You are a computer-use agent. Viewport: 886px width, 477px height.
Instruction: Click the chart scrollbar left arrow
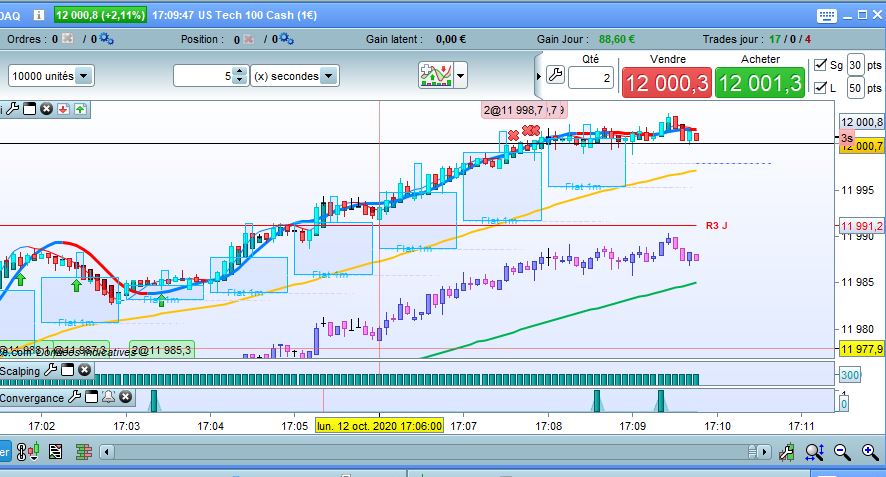click(x=107, y=452)
